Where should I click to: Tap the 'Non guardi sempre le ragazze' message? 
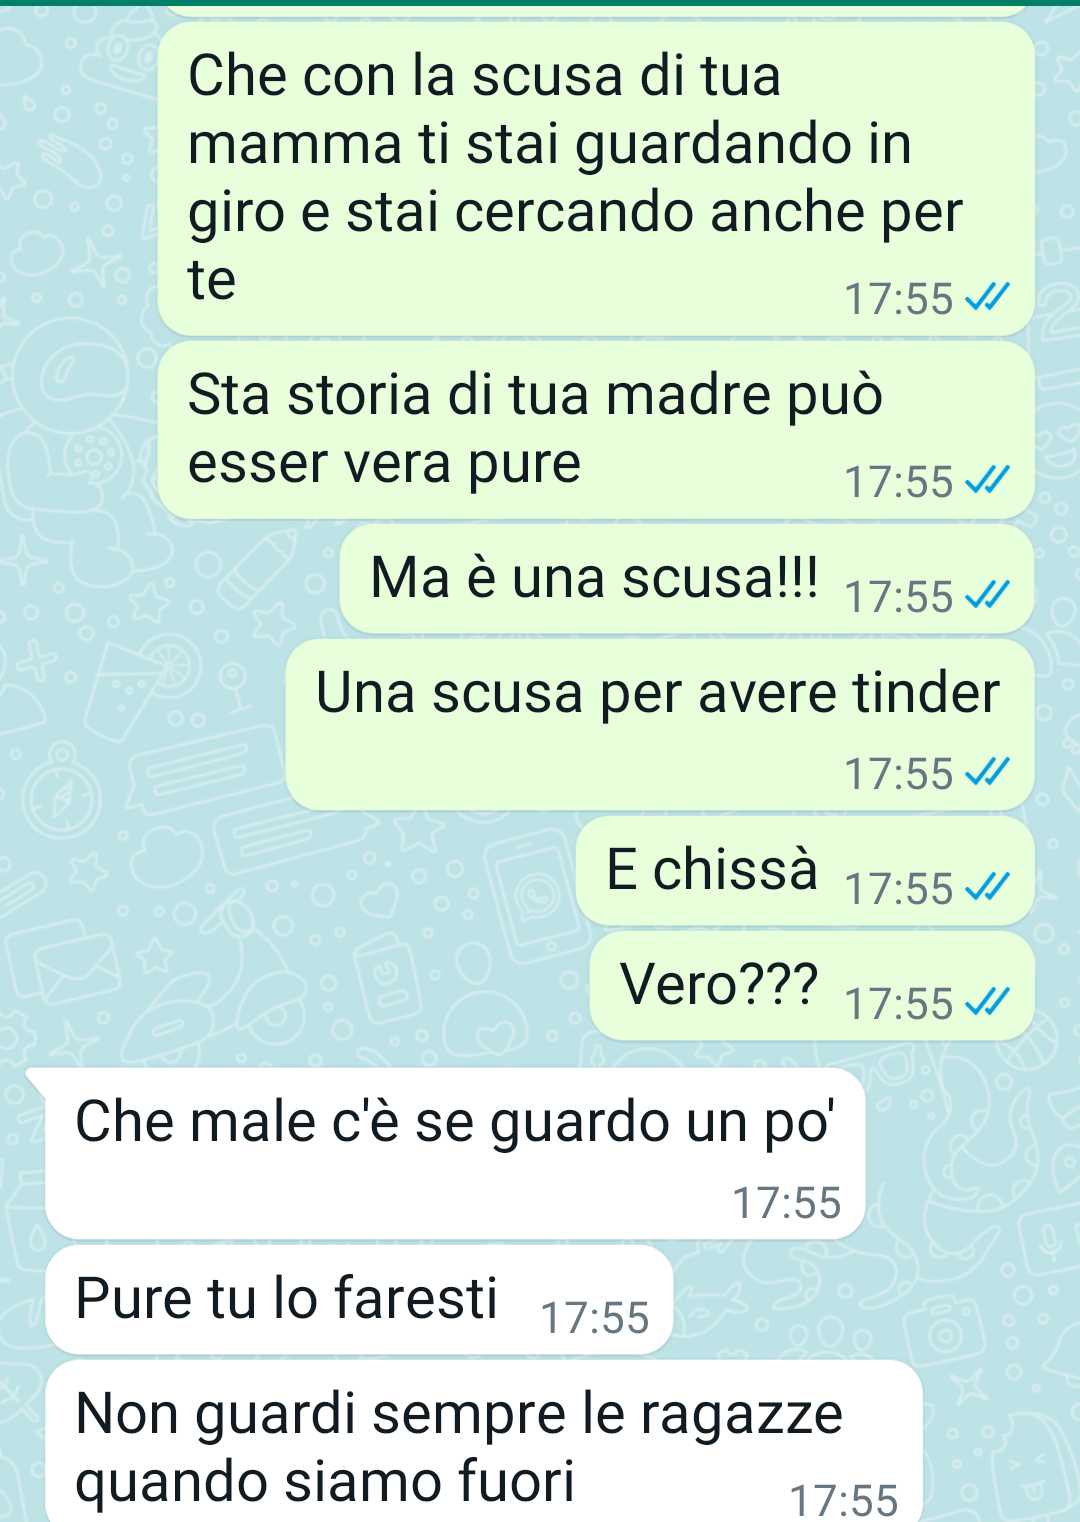tap(484, 1442)
